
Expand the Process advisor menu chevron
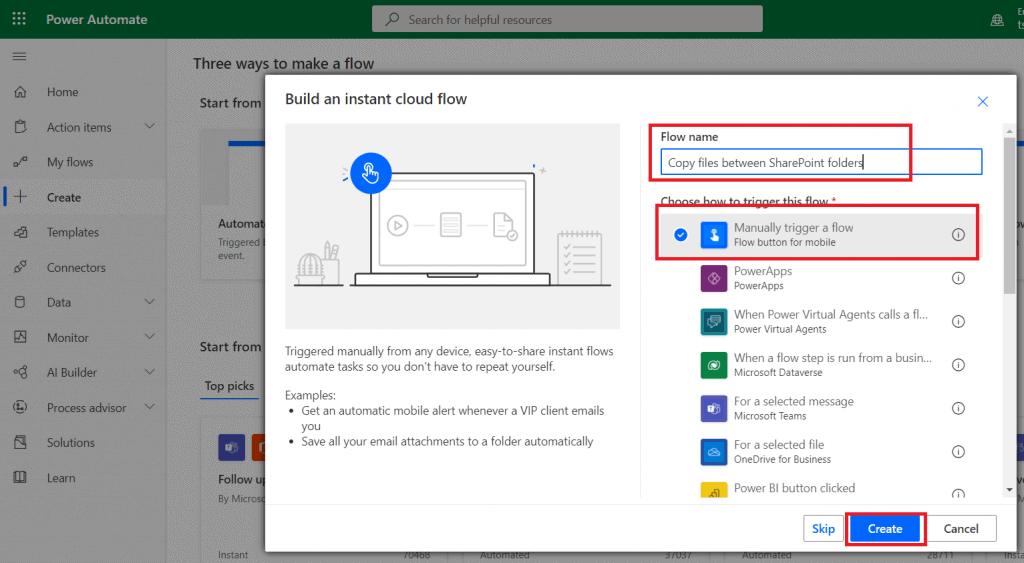coord(150,407)
